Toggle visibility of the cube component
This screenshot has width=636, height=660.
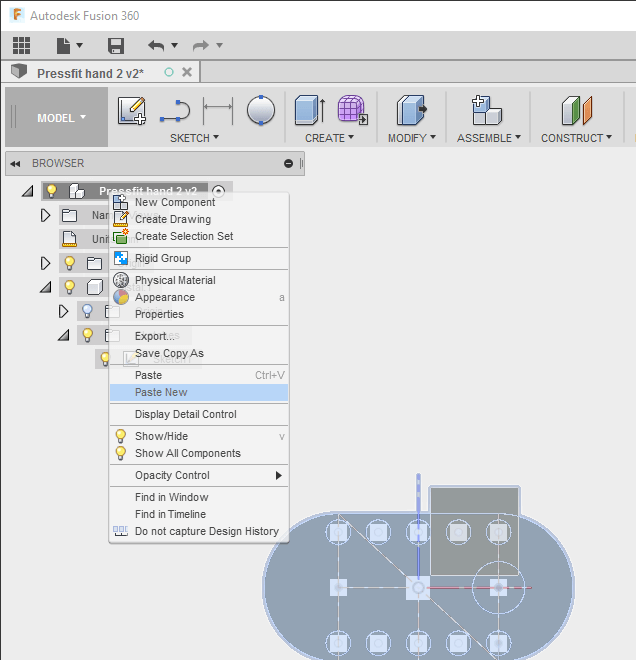pyautogui.click(x=69, y=287)
